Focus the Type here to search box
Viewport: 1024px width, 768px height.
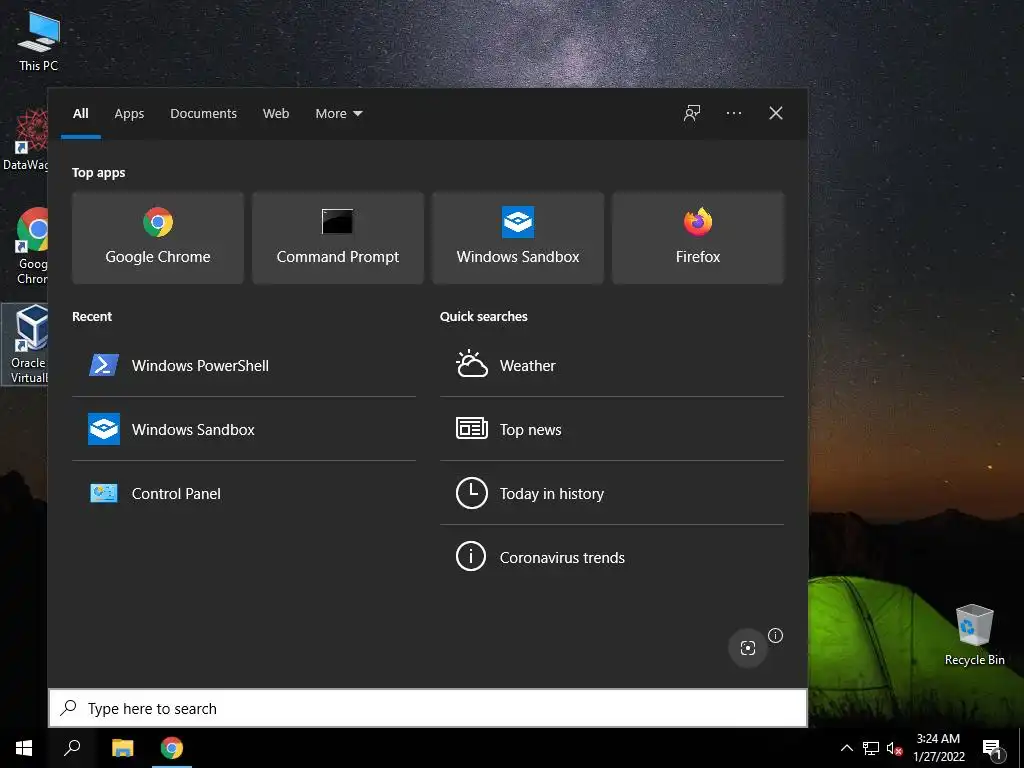pos(428,708)
